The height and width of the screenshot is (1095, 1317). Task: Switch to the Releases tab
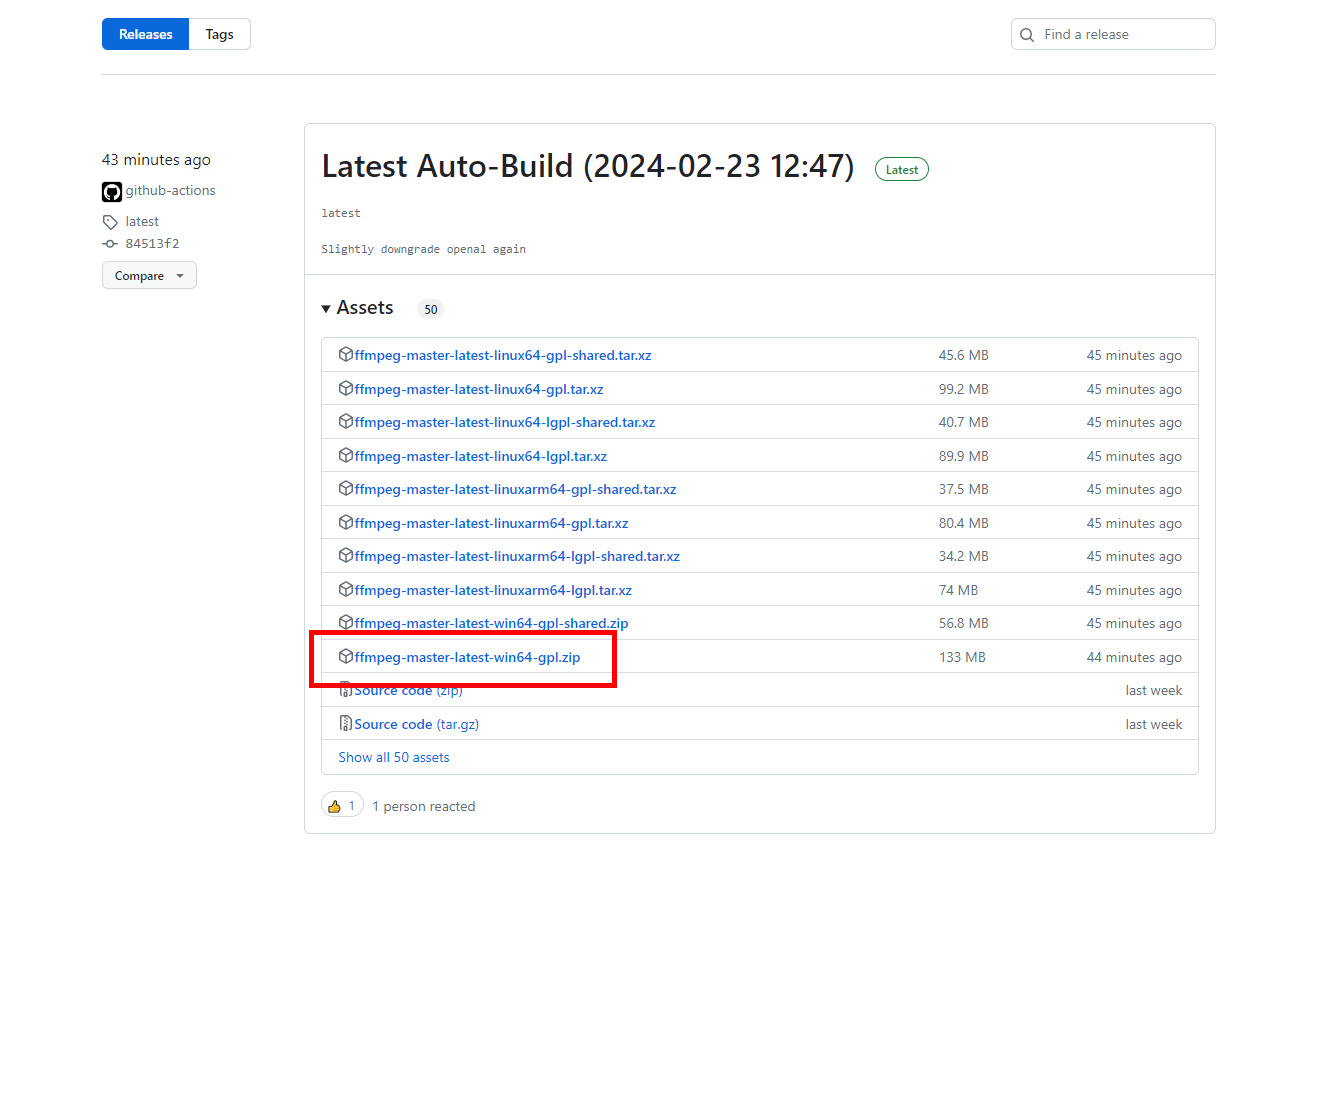145,34
